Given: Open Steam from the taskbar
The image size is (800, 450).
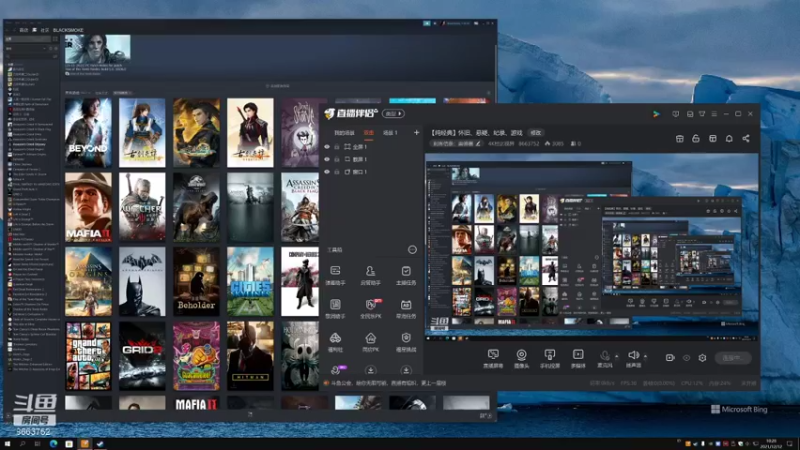Looking at the screenshot, I should click(100, 444).
